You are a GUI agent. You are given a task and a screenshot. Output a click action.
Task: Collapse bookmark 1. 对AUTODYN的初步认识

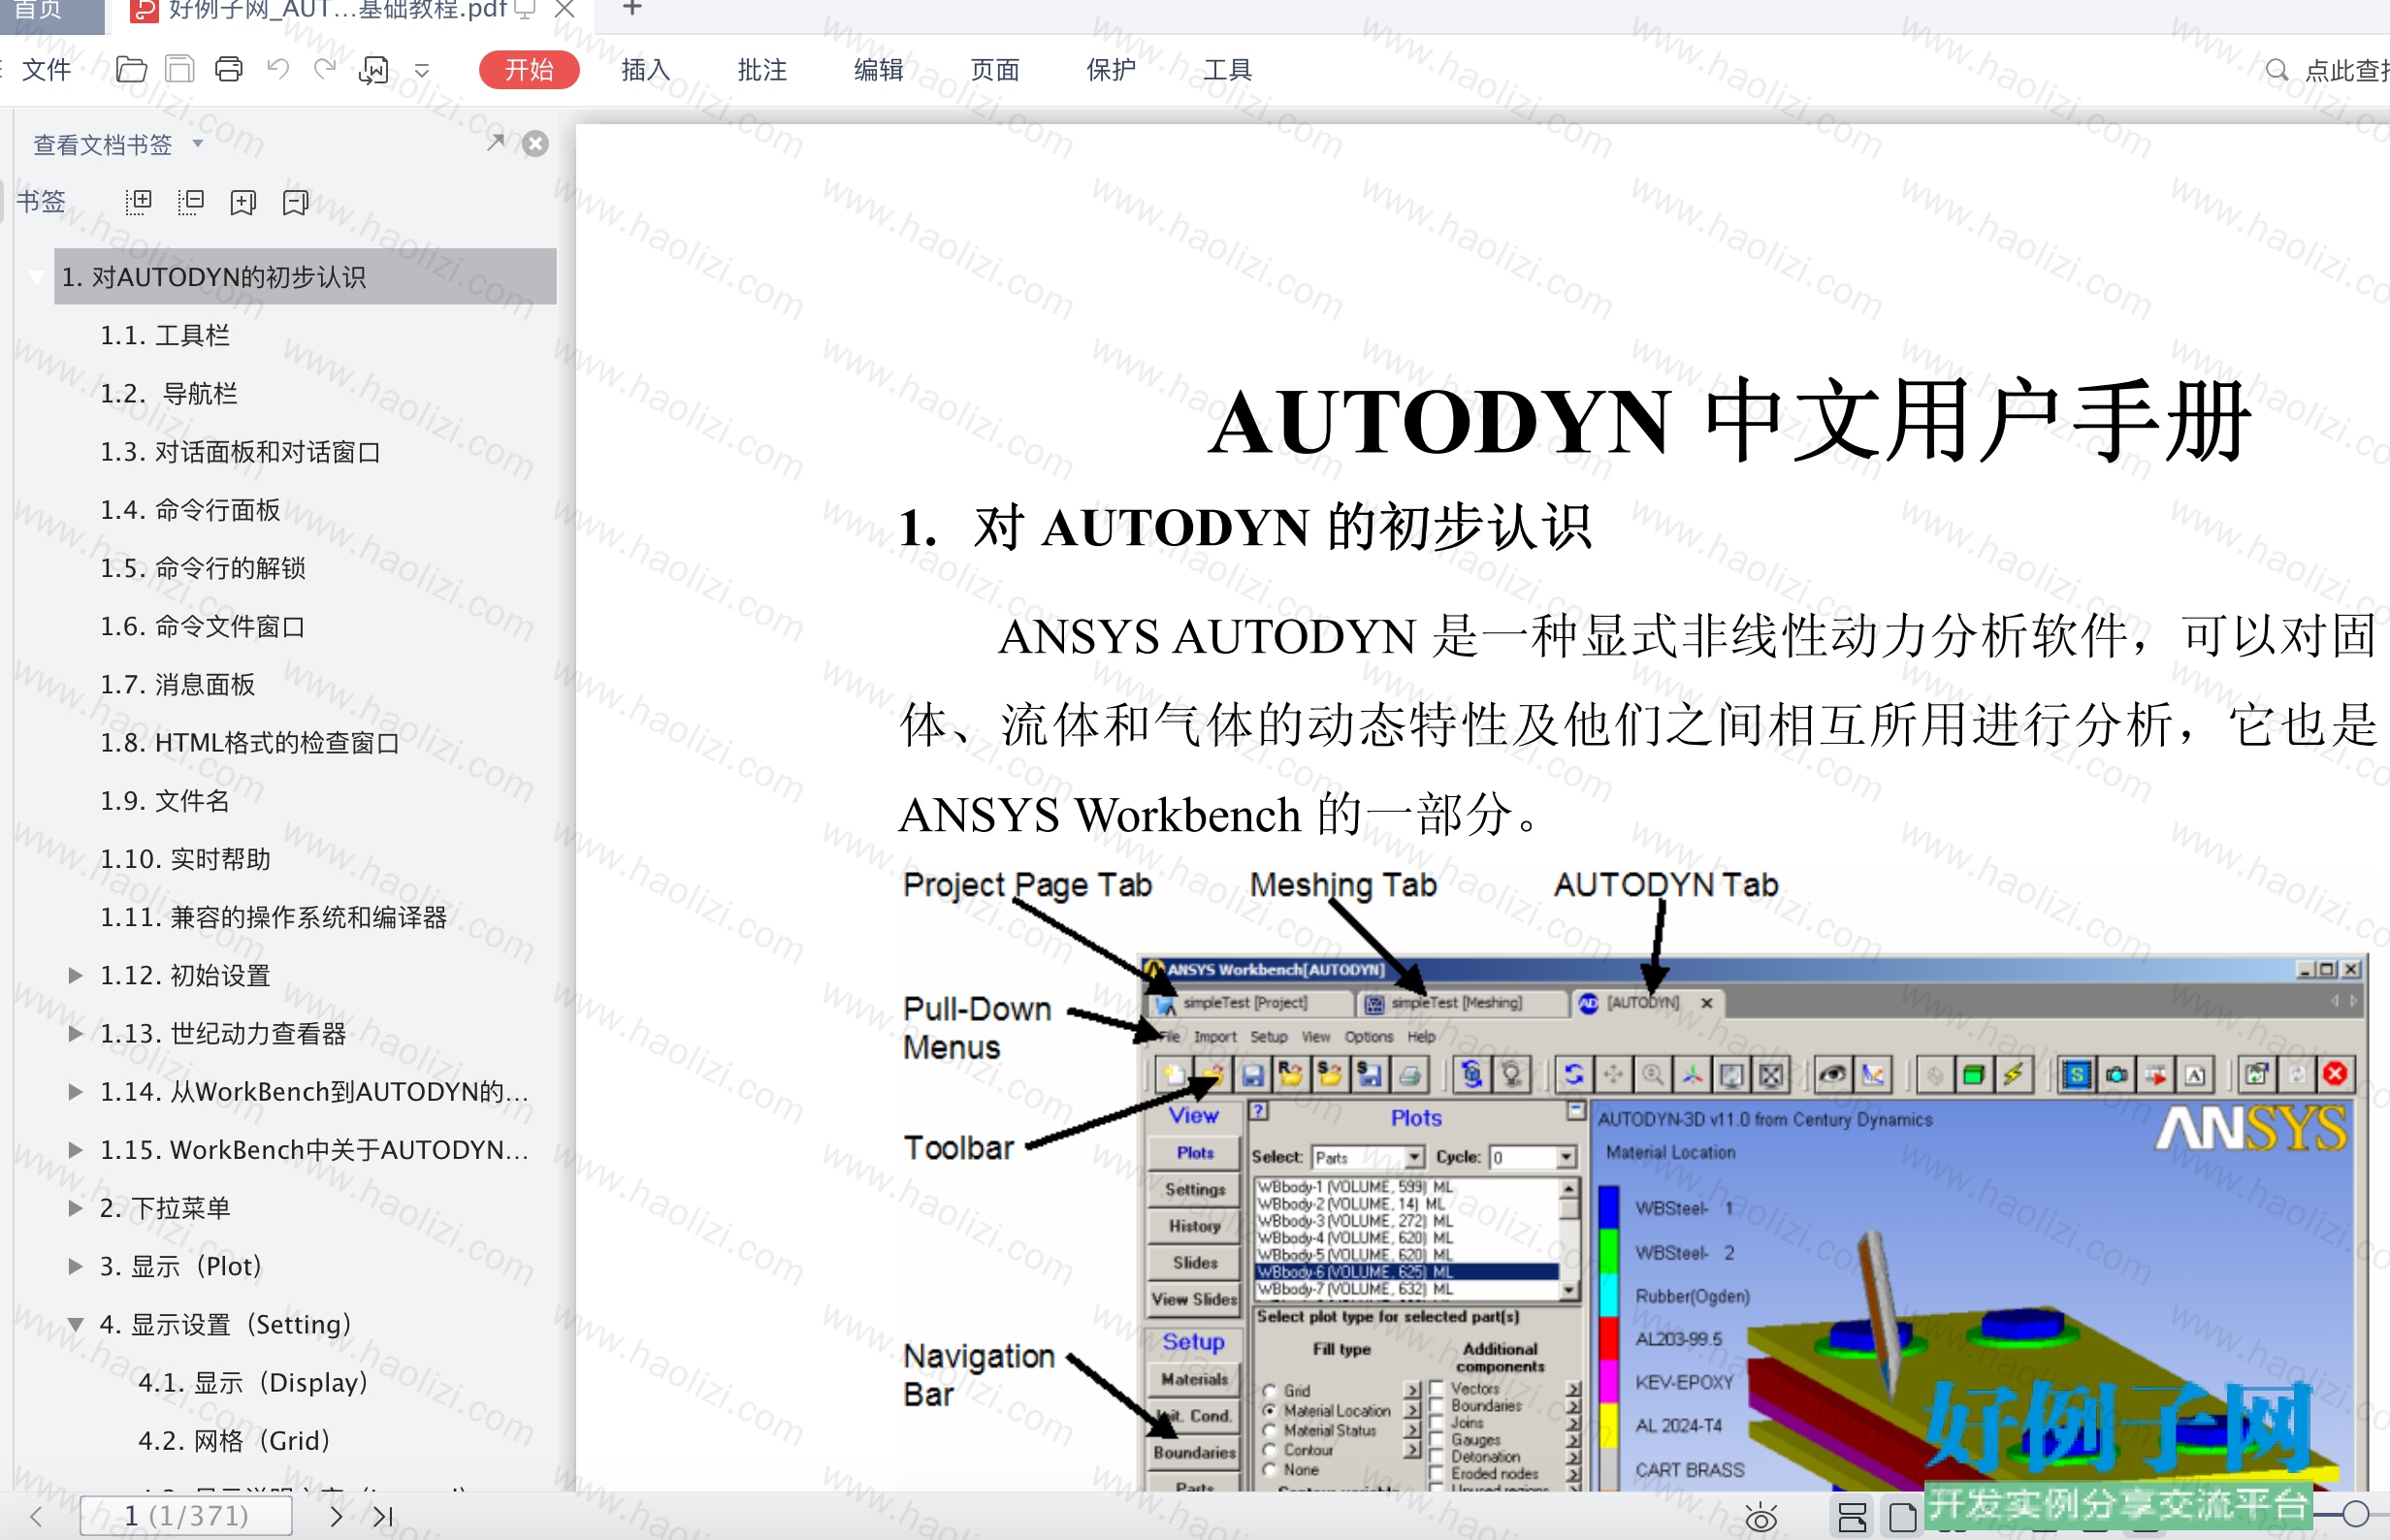(x=37, y=276)
